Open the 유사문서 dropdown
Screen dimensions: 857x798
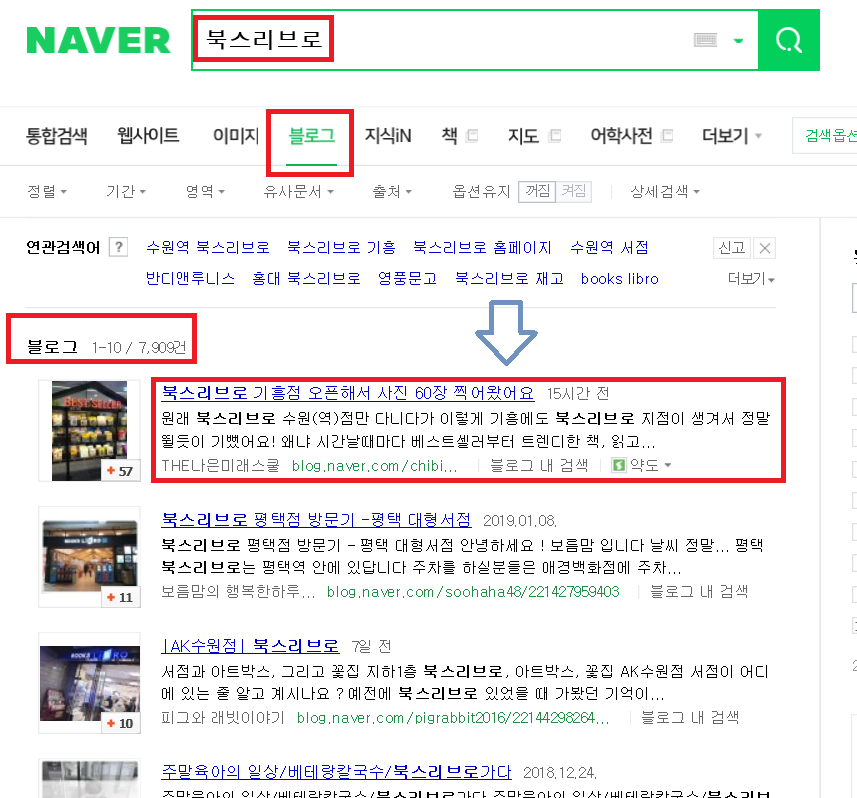(298, 191)
